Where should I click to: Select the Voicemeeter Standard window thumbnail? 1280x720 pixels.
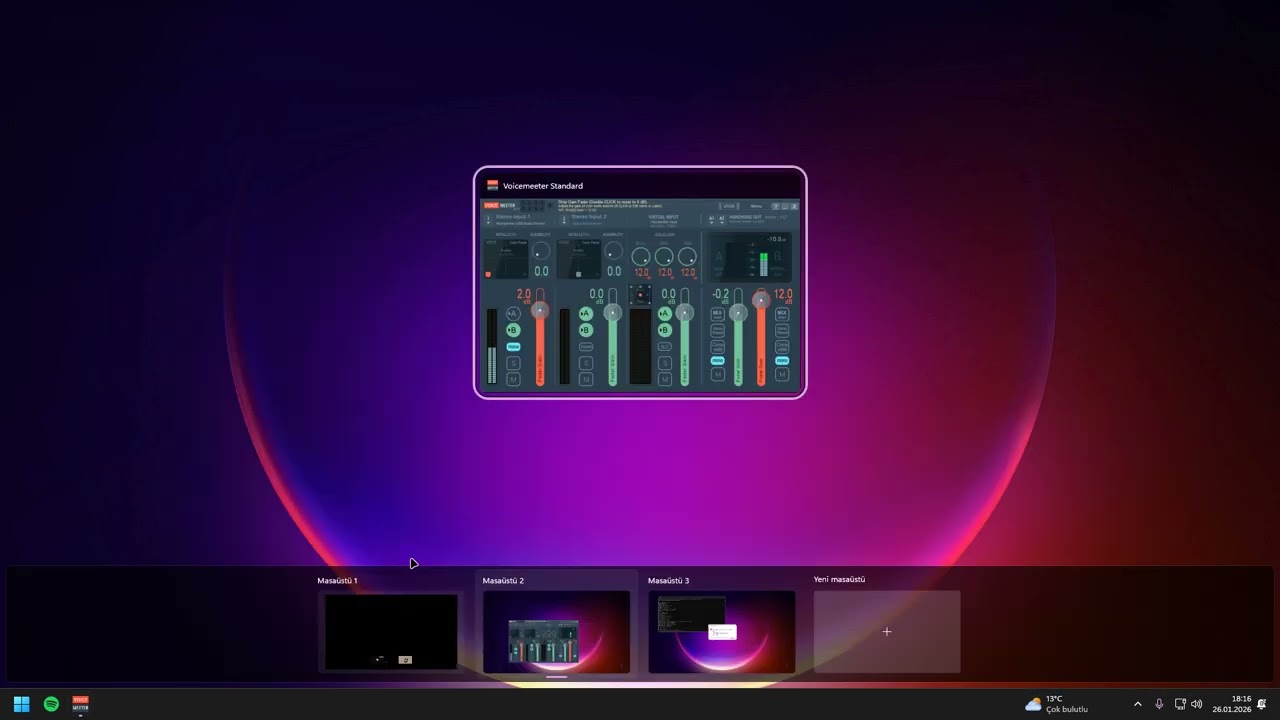(640, 283)
